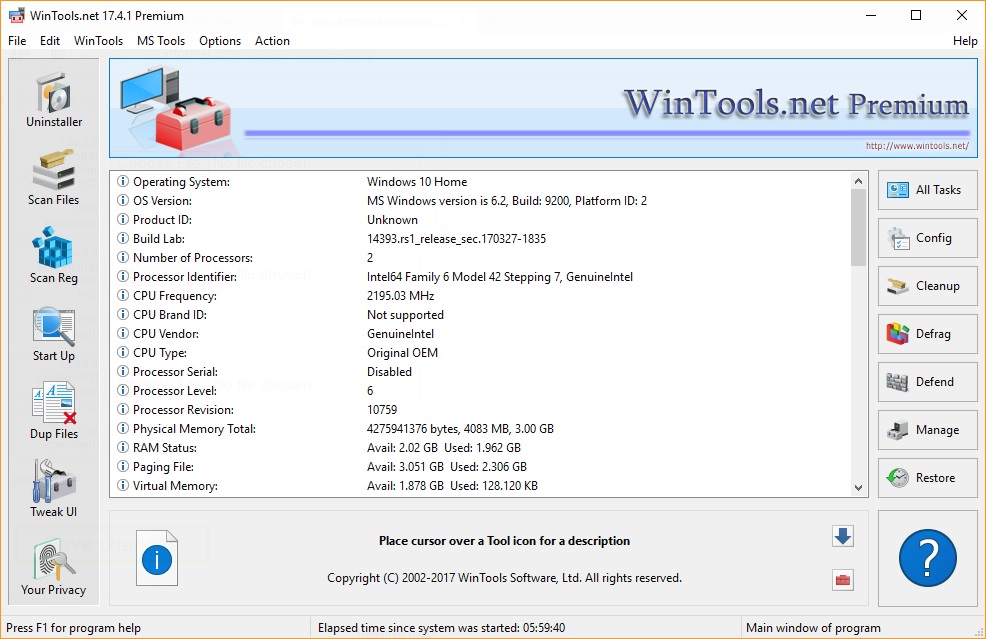Open the Uninstaller tool
986x639 pixels.
pyautogui.click(x=54, y=101)
